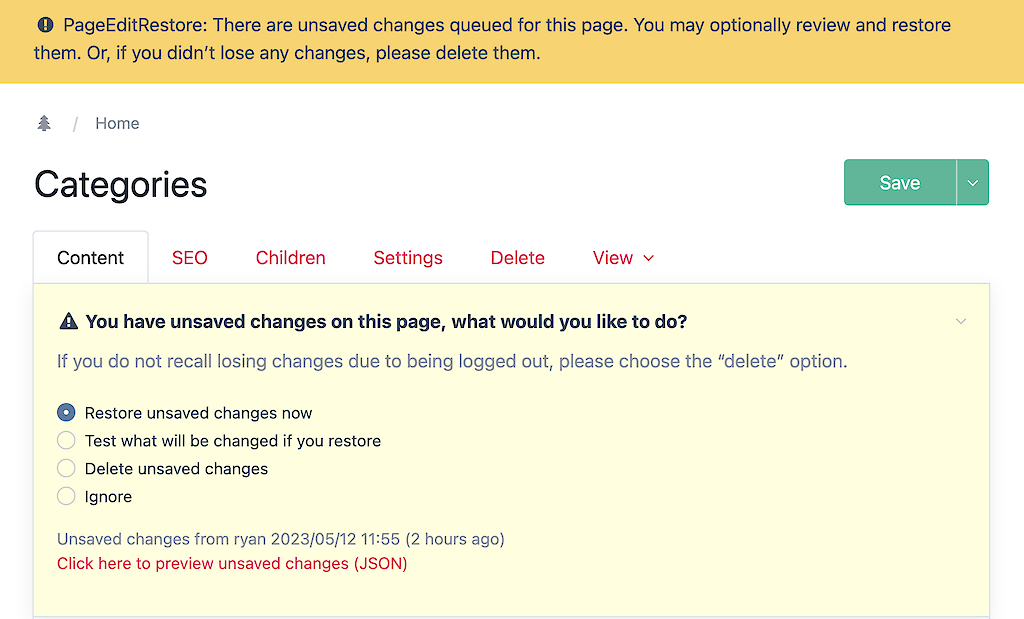The height and width of the screenshot is (619, 1024).
Task: Select Restore unsaved changes now
Action: tap(66, 413)
